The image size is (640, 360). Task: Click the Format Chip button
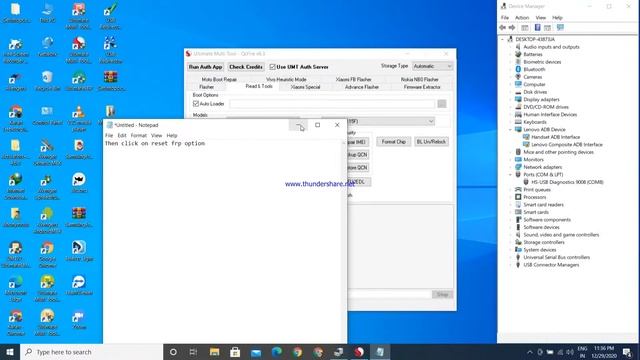point(393,142)
